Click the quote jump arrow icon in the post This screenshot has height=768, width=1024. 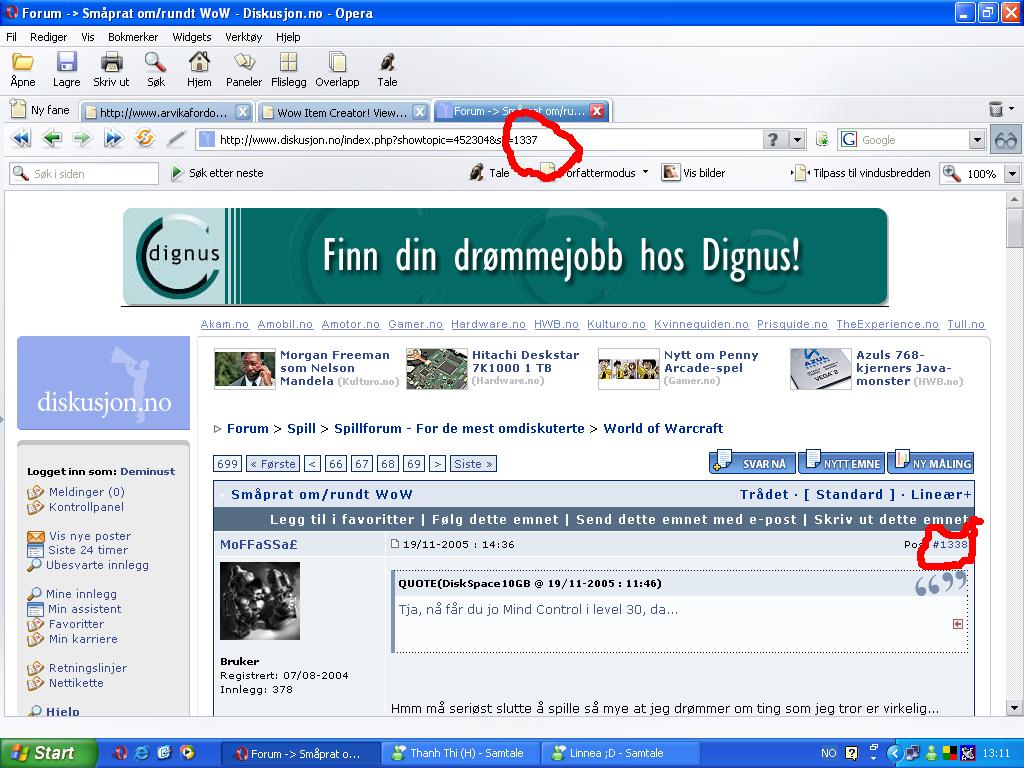tap(958, 624)
